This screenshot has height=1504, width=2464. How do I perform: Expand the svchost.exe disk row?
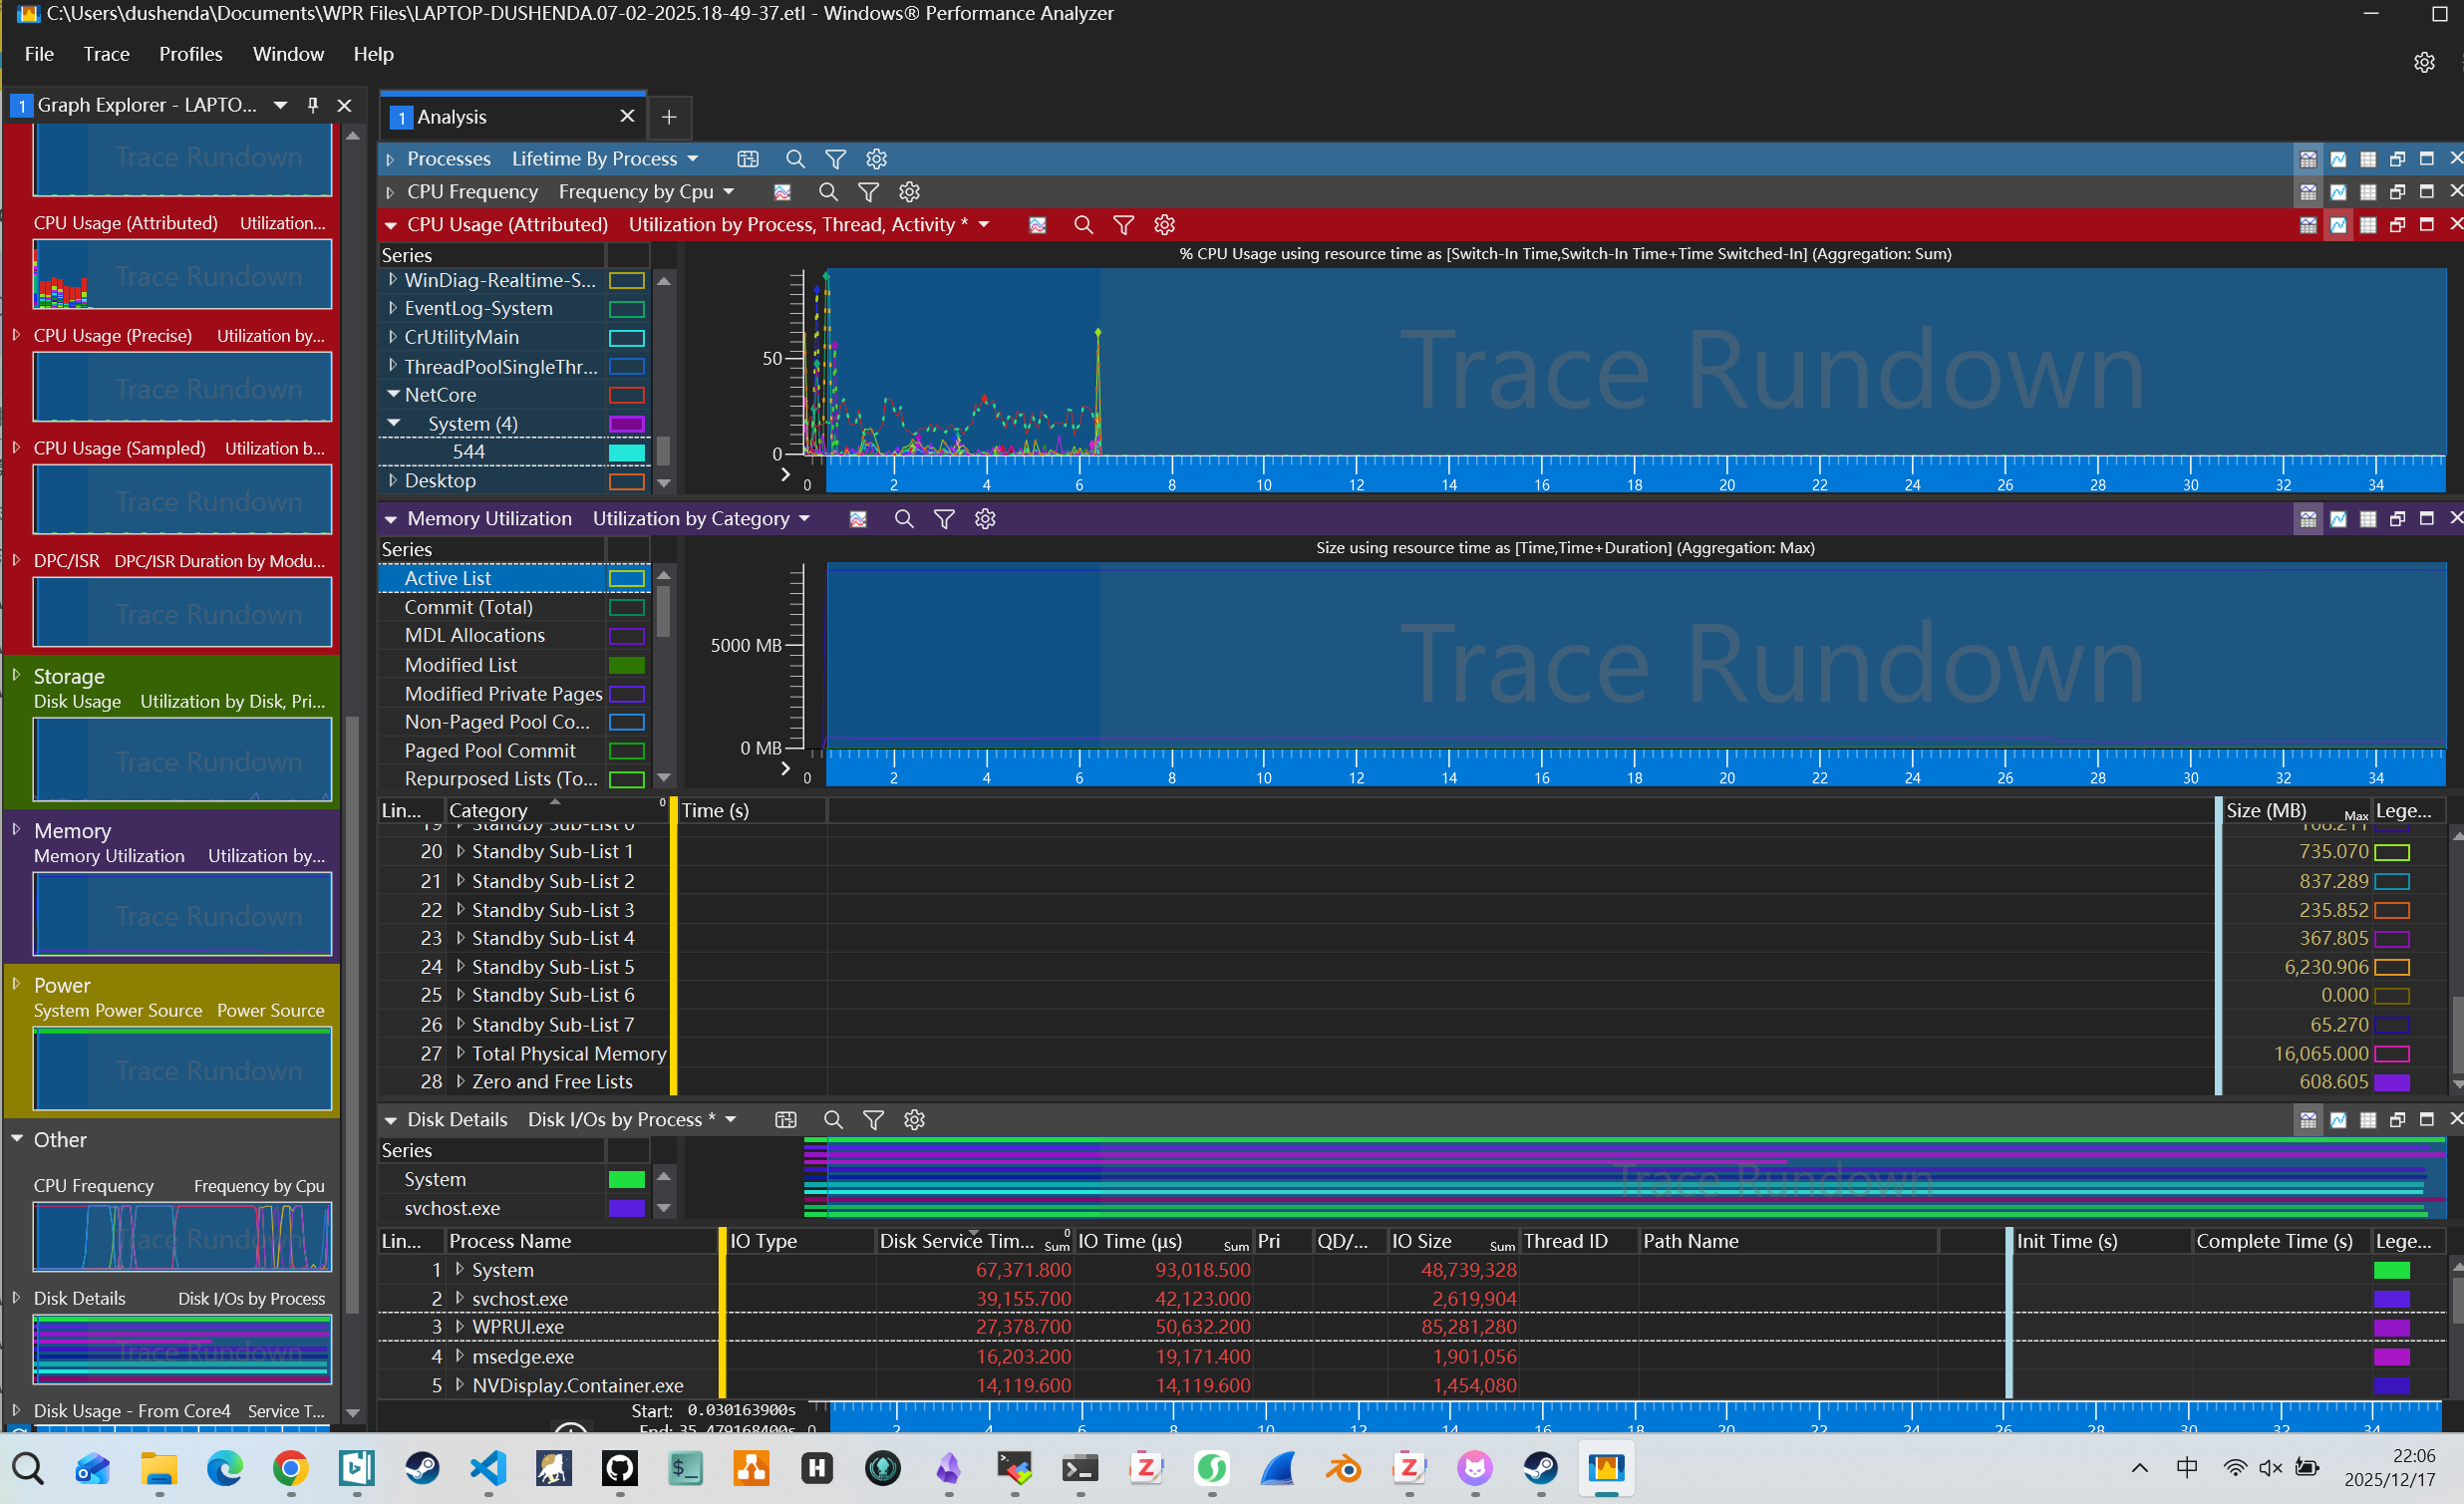[x=460, y=1299]
